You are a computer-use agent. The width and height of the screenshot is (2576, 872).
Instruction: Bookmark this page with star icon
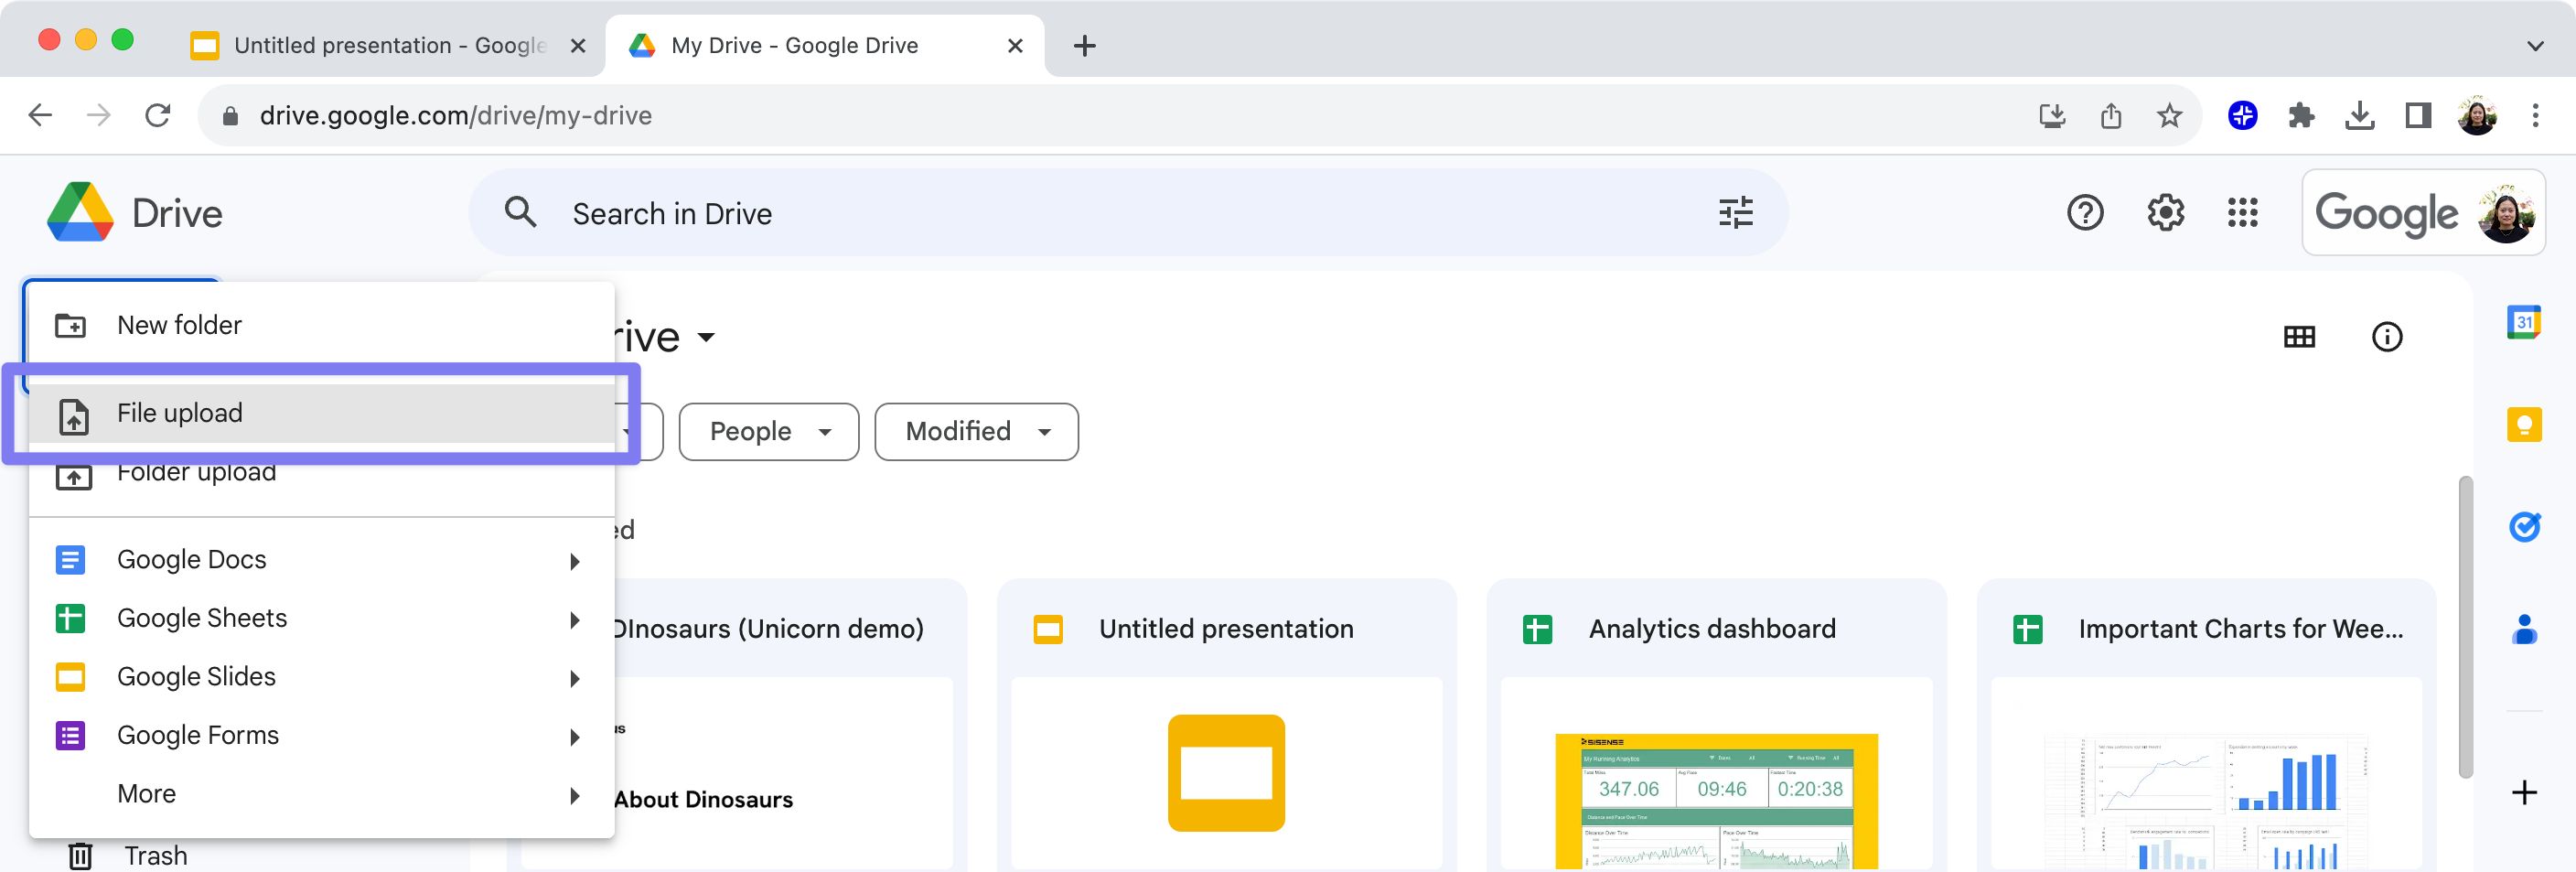[x=2168, y=115]
